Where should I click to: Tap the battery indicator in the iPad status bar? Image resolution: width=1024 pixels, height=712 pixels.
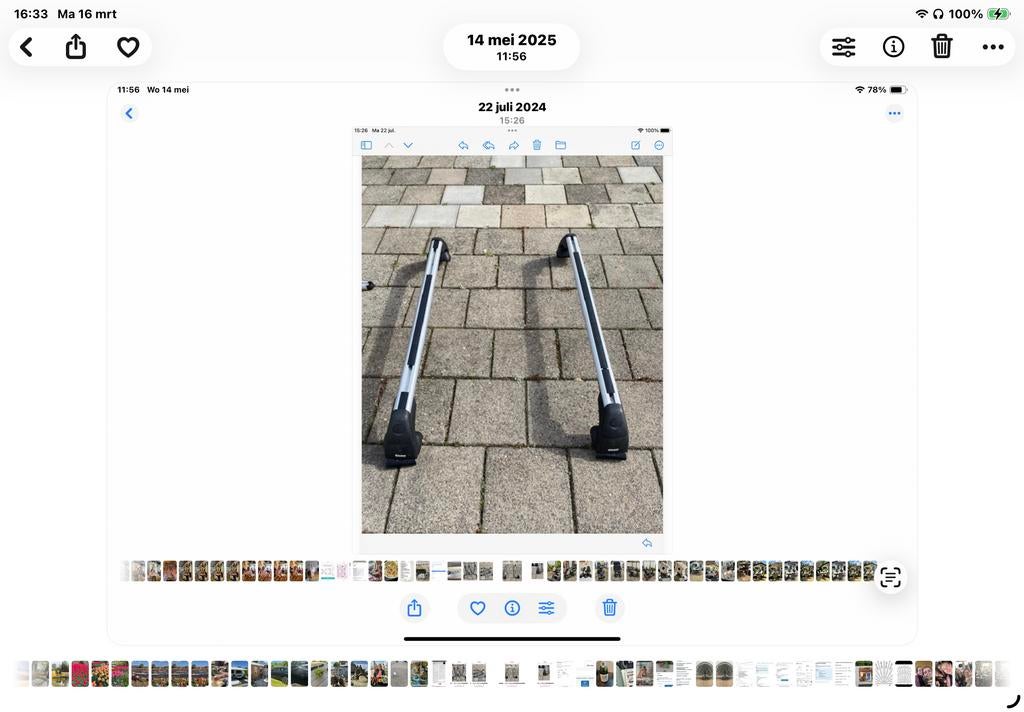[999, 14]
